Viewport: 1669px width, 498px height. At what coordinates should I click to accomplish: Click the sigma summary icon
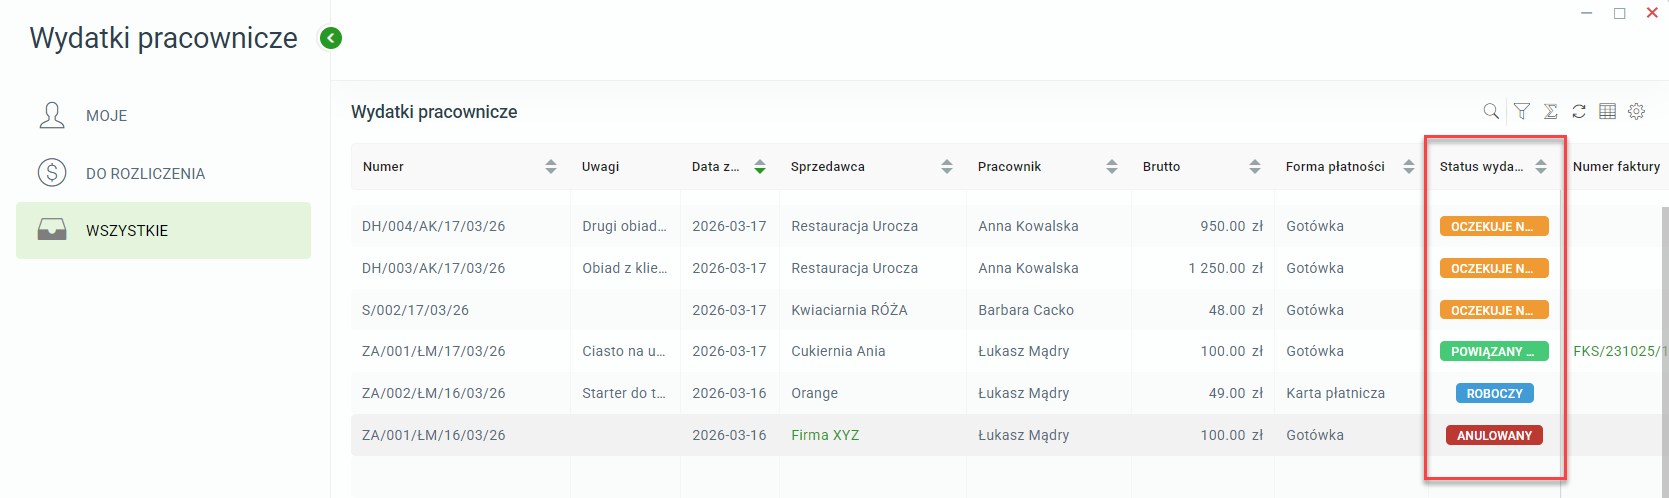[x=1550, y=111]
